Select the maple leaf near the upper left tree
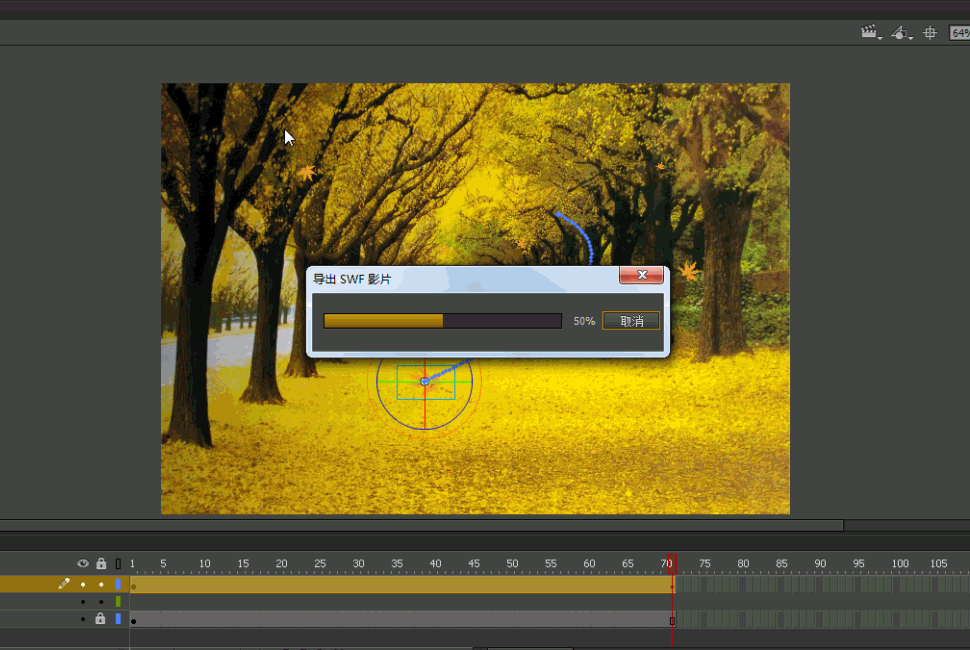Viewport: 970px width, 650px height. [307, 173]
